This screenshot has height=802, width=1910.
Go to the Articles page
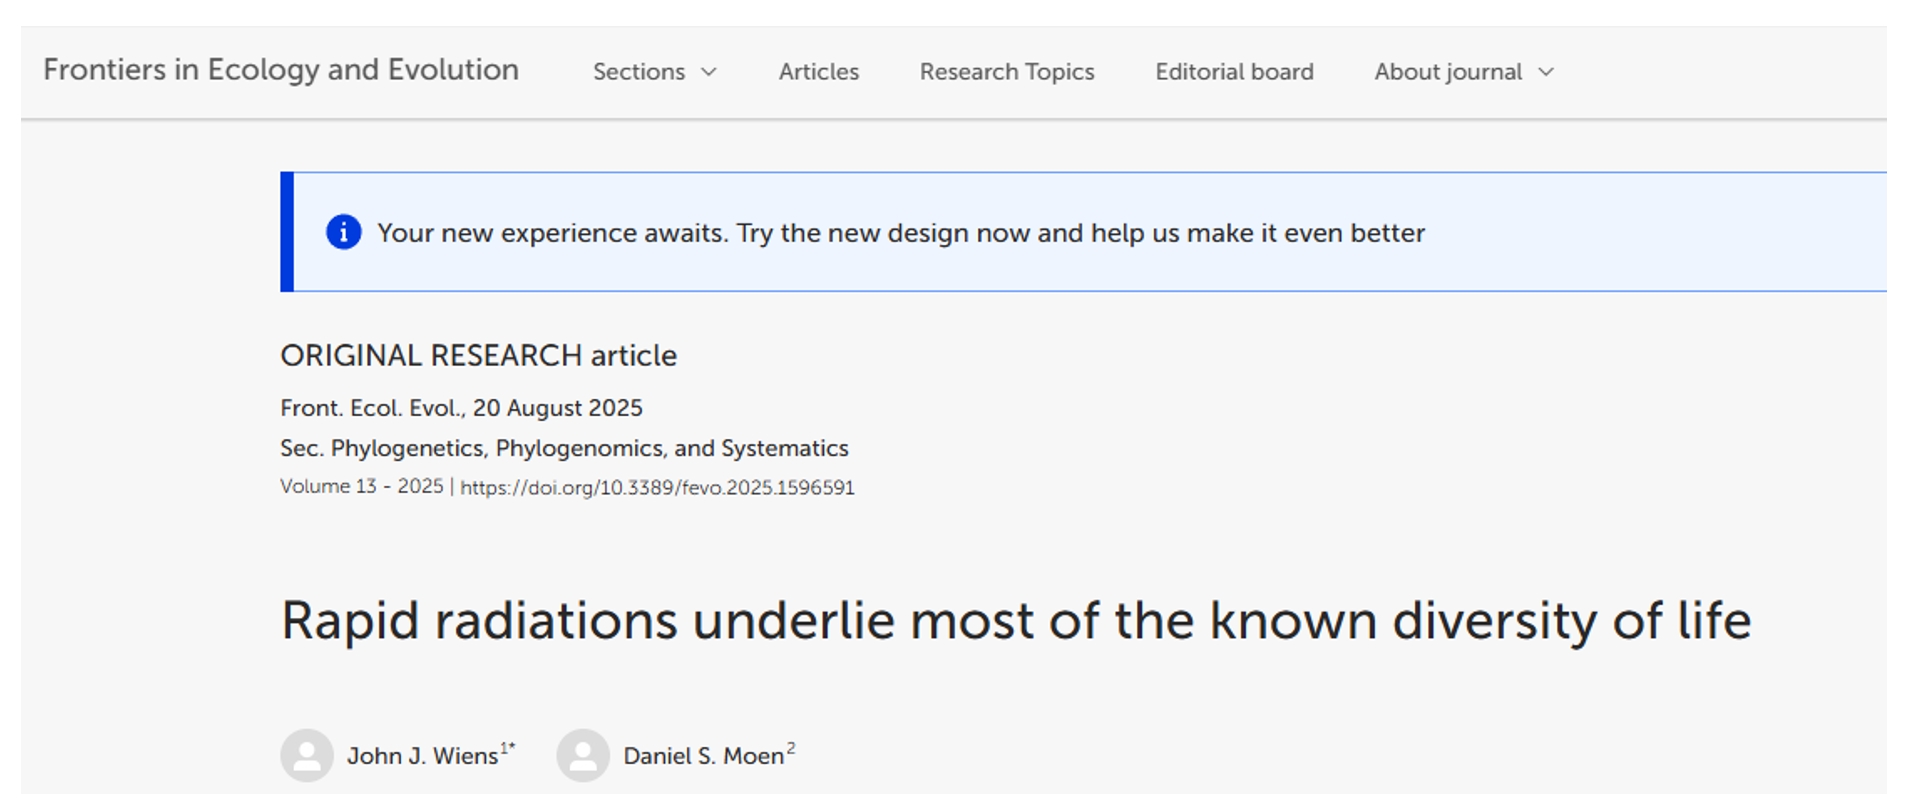point(818,72)
